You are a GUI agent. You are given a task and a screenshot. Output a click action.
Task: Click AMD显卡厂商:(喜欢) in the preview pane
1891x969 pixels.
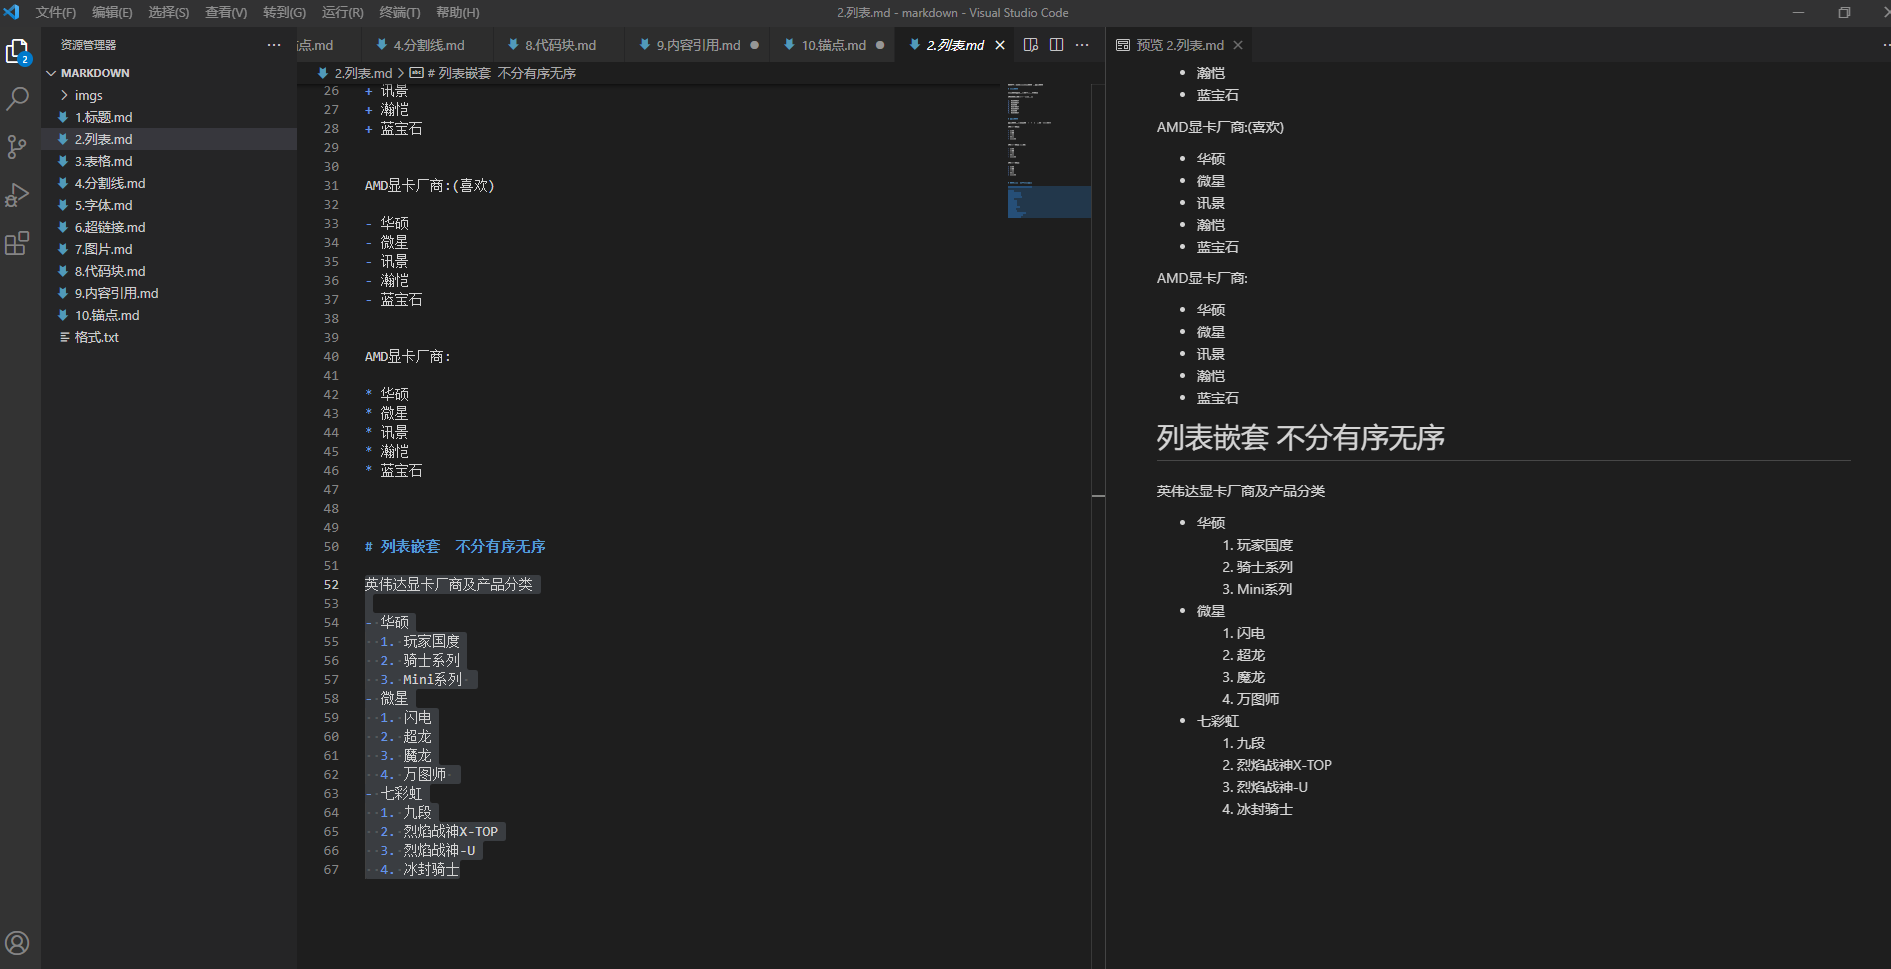[x=1220, y=127]
